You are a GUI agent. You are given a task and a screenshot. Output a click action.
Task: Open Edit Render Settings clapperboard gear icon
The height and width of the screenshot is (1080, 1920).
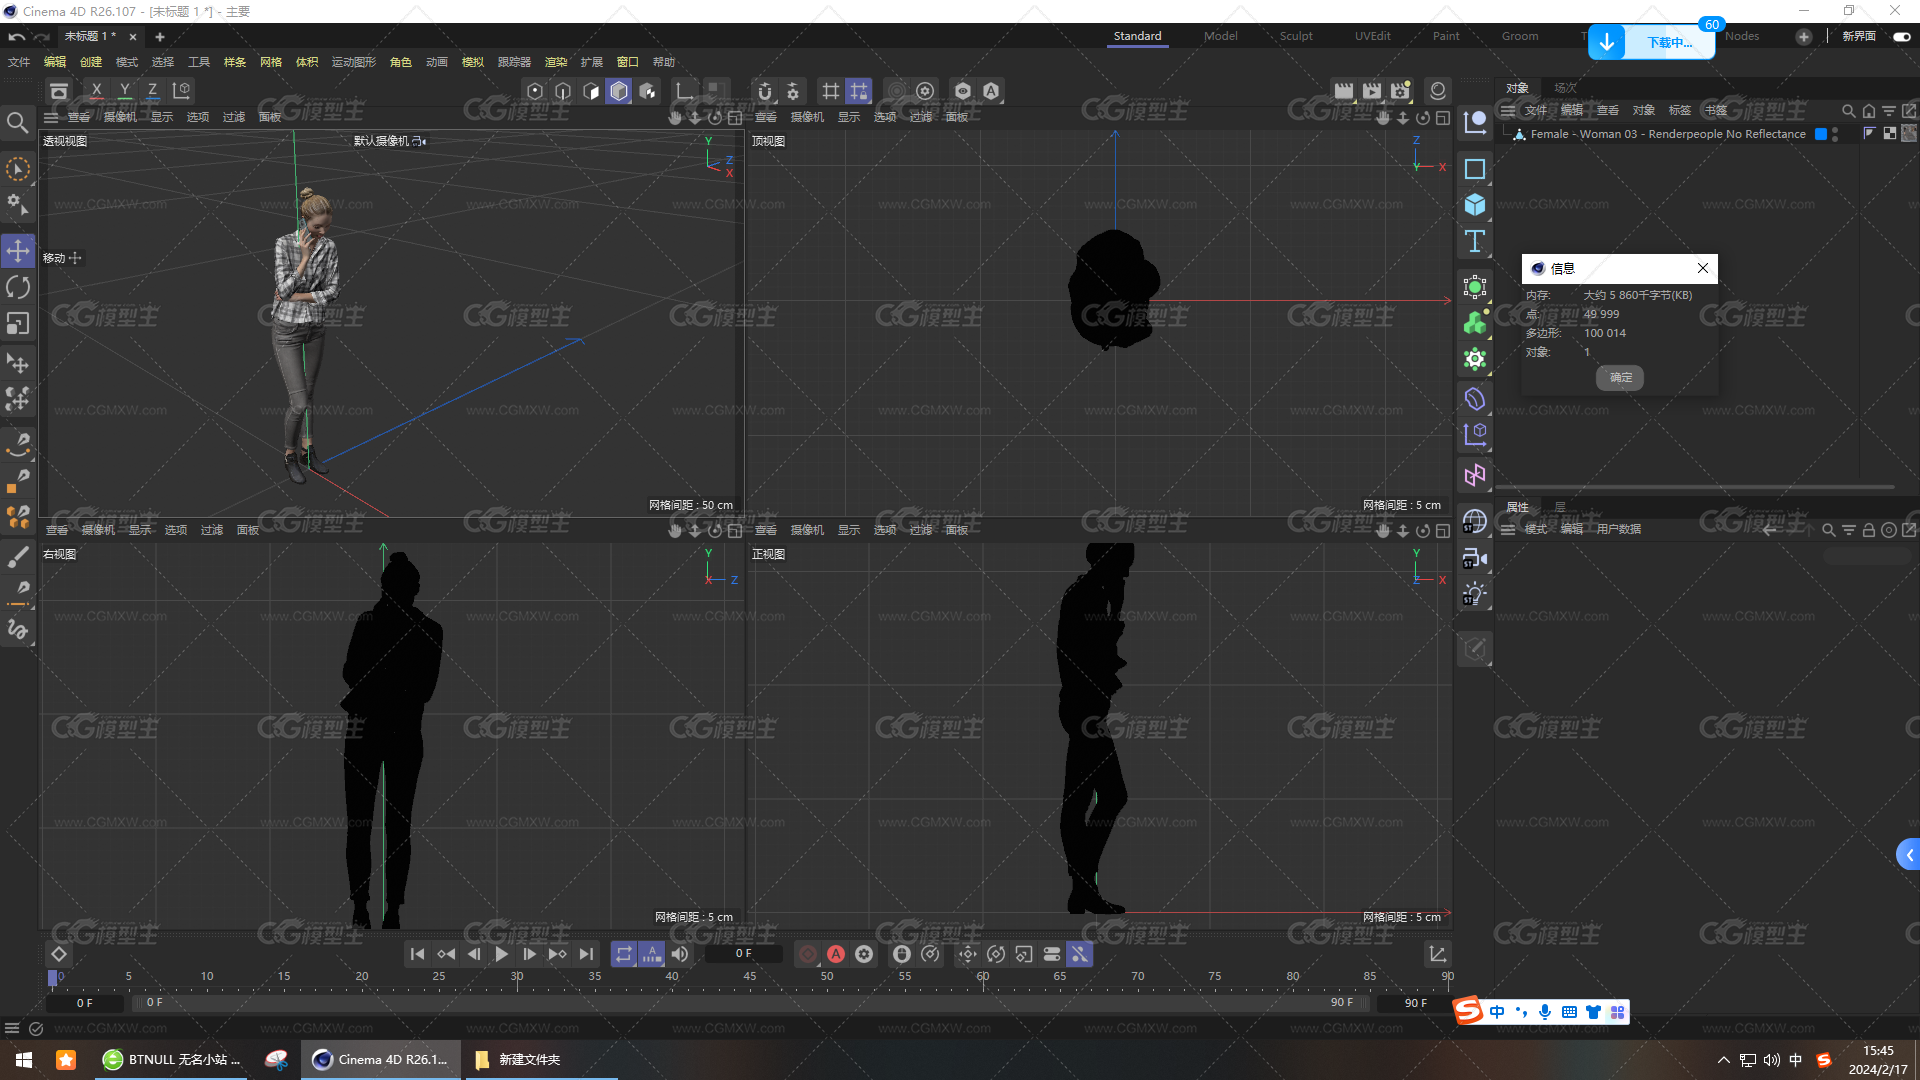(1400, 91)
